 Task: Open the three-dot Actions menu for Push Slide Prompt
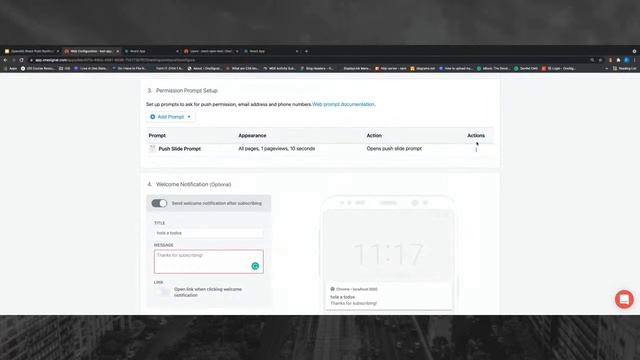pyautogui.click(x=476, y=149)
